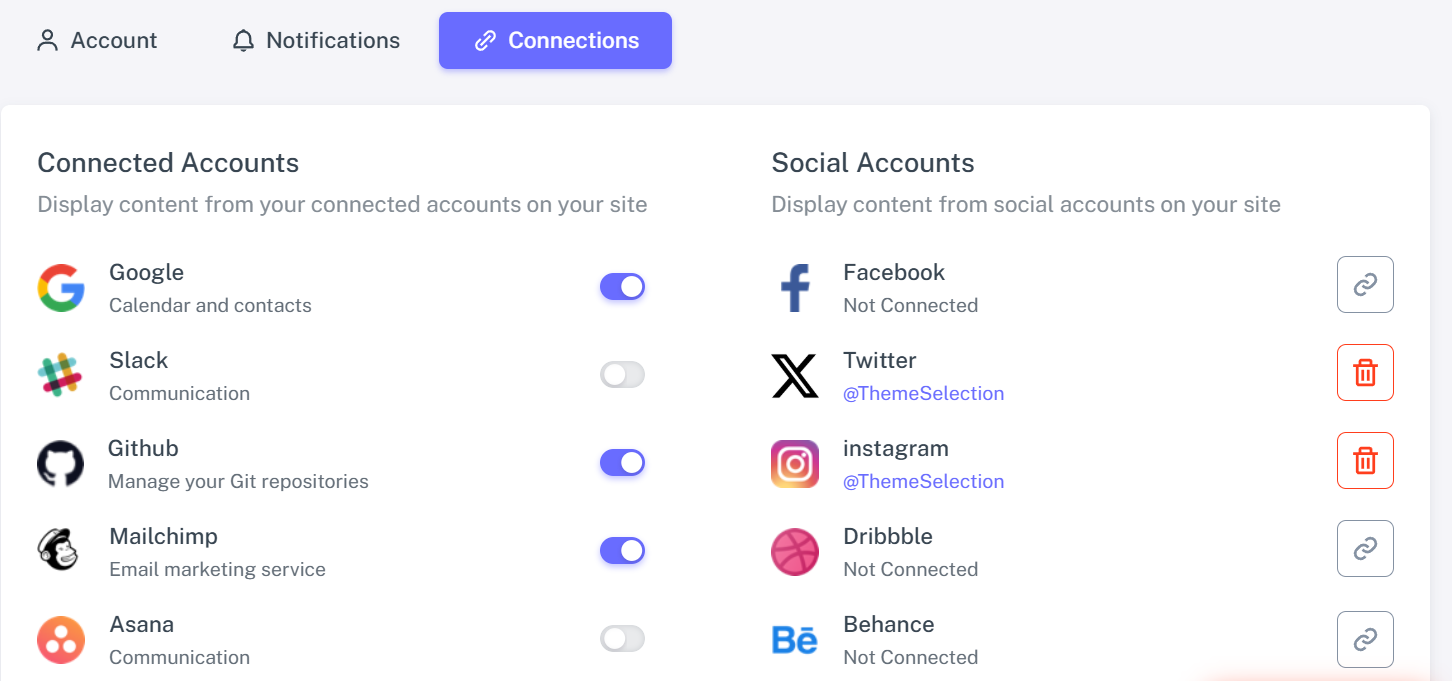Click the Facebook connect link icon
This screenshot has height=681, width=1452.
[1365, 285]
